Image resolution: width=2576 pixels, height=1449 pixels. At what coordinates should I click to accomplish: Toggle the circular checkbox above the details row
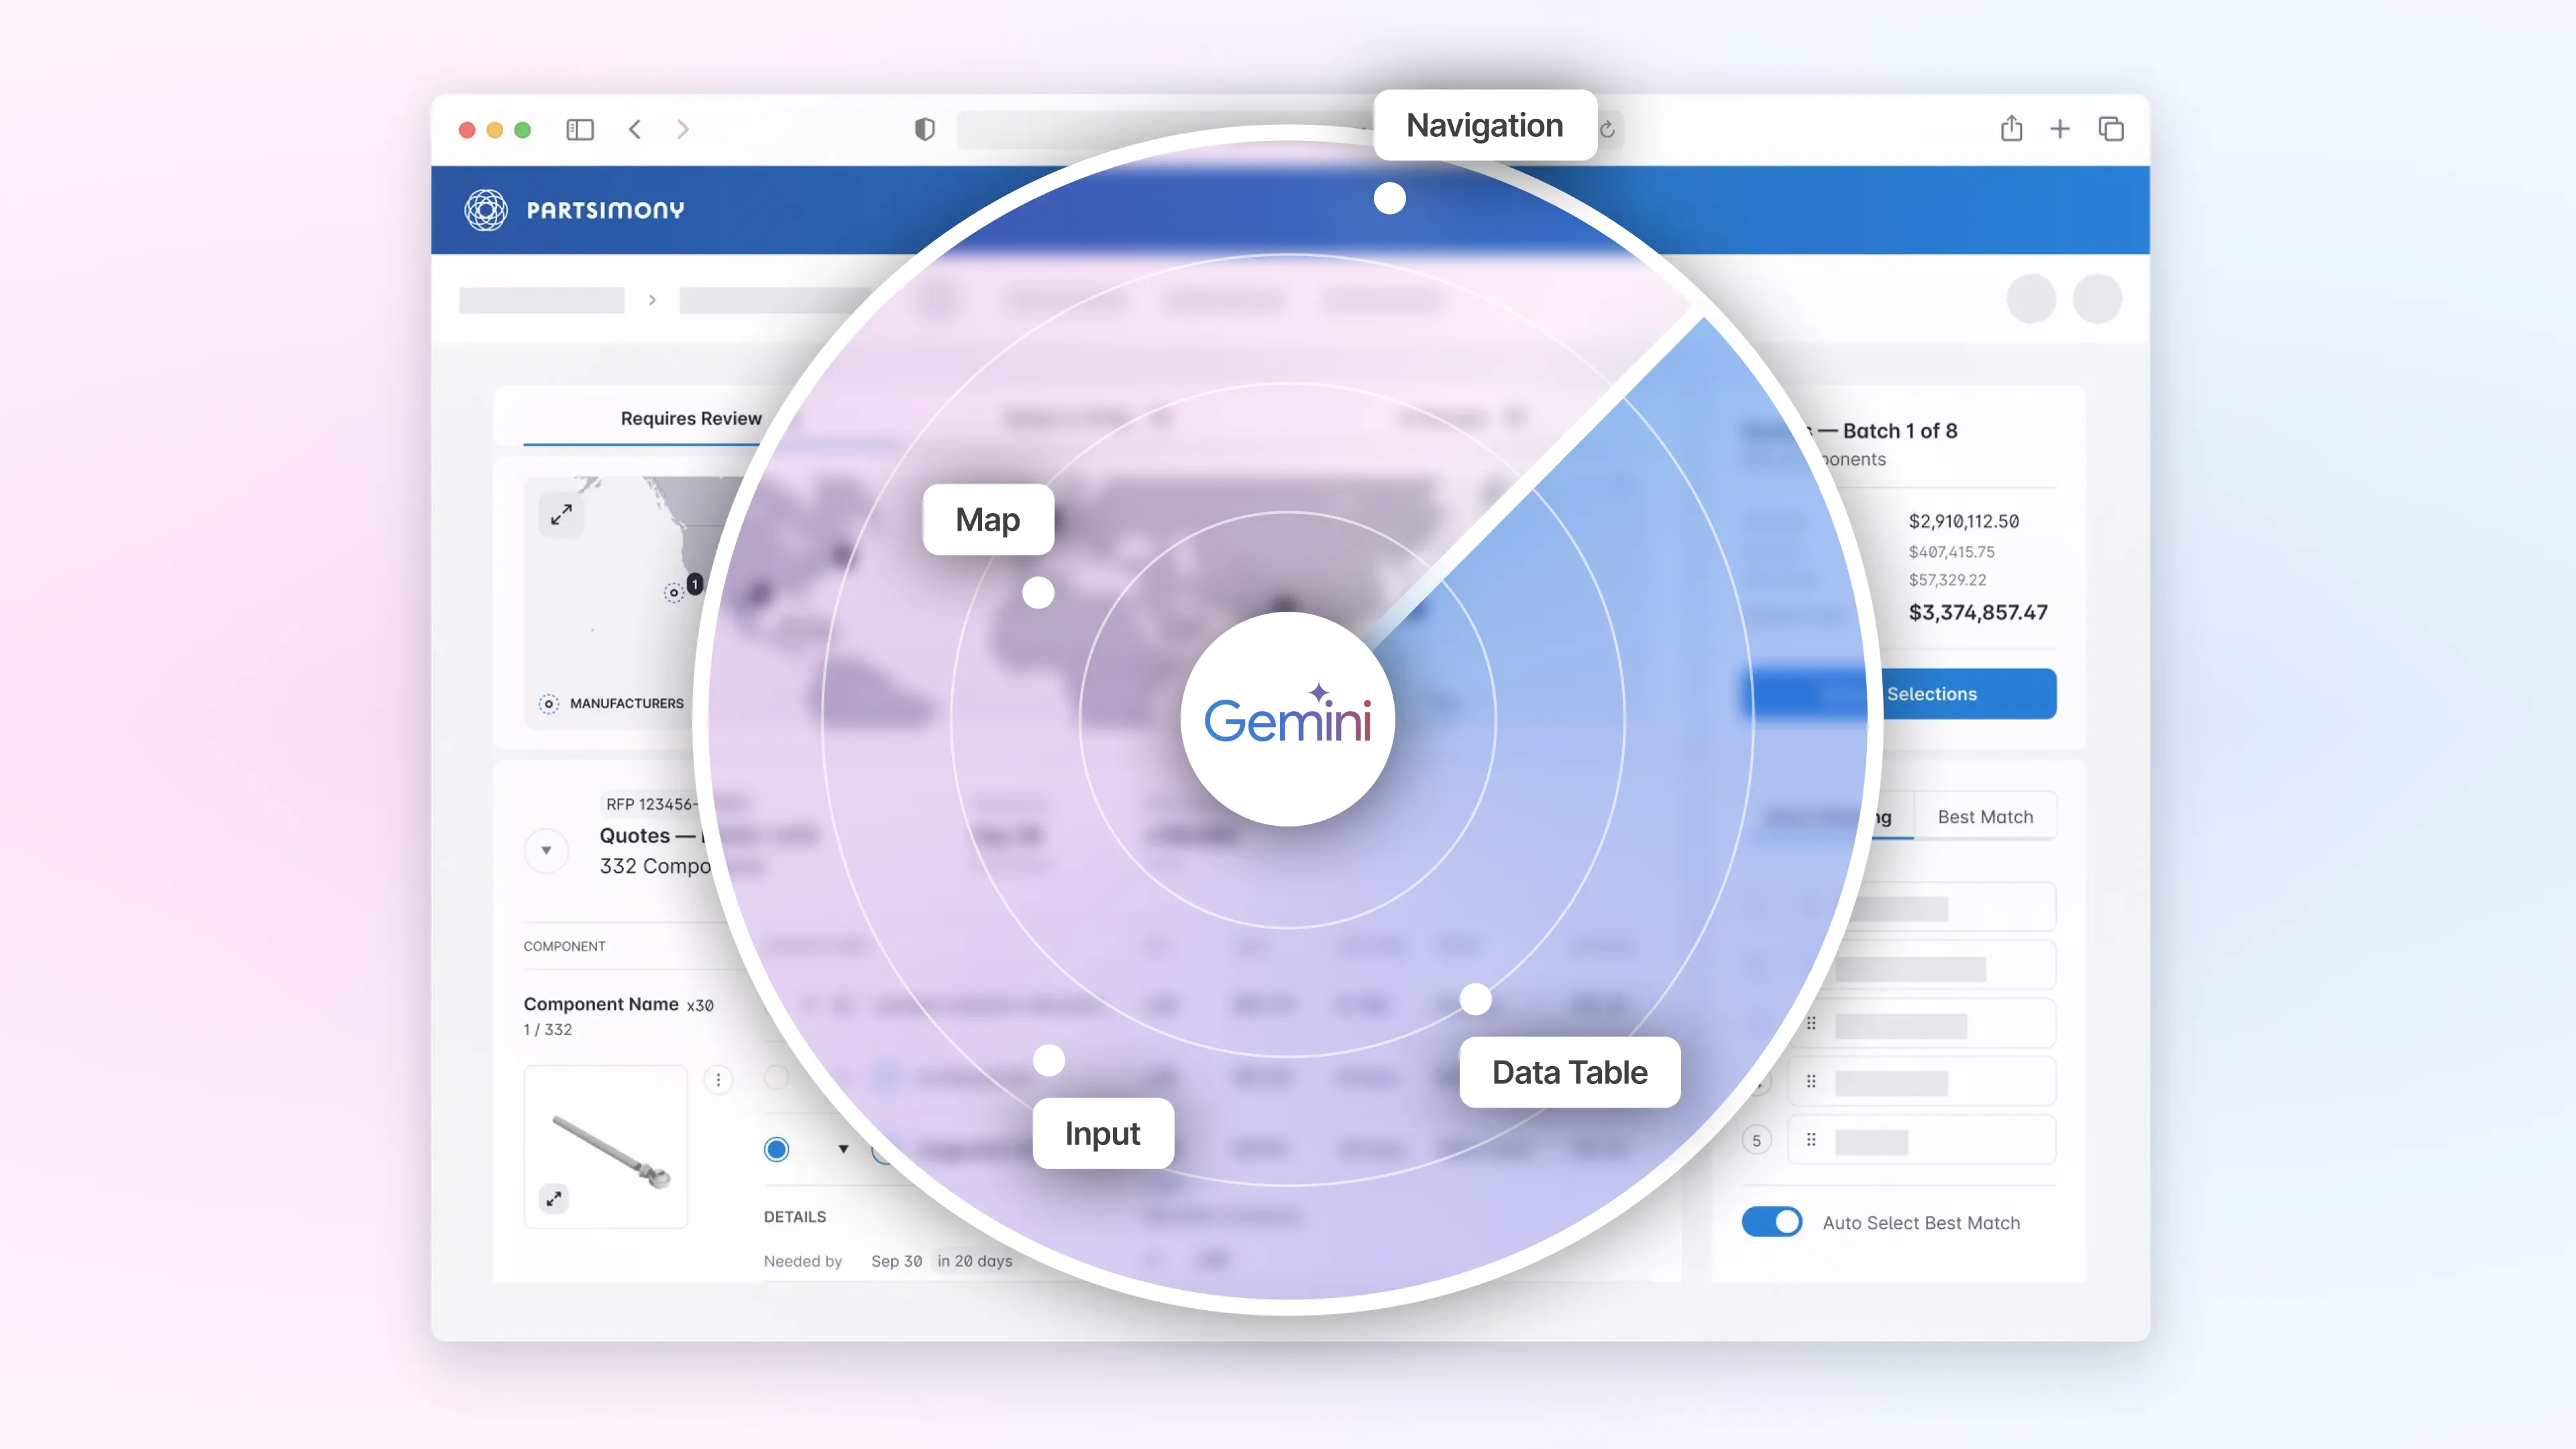(x=778, y=1079)
